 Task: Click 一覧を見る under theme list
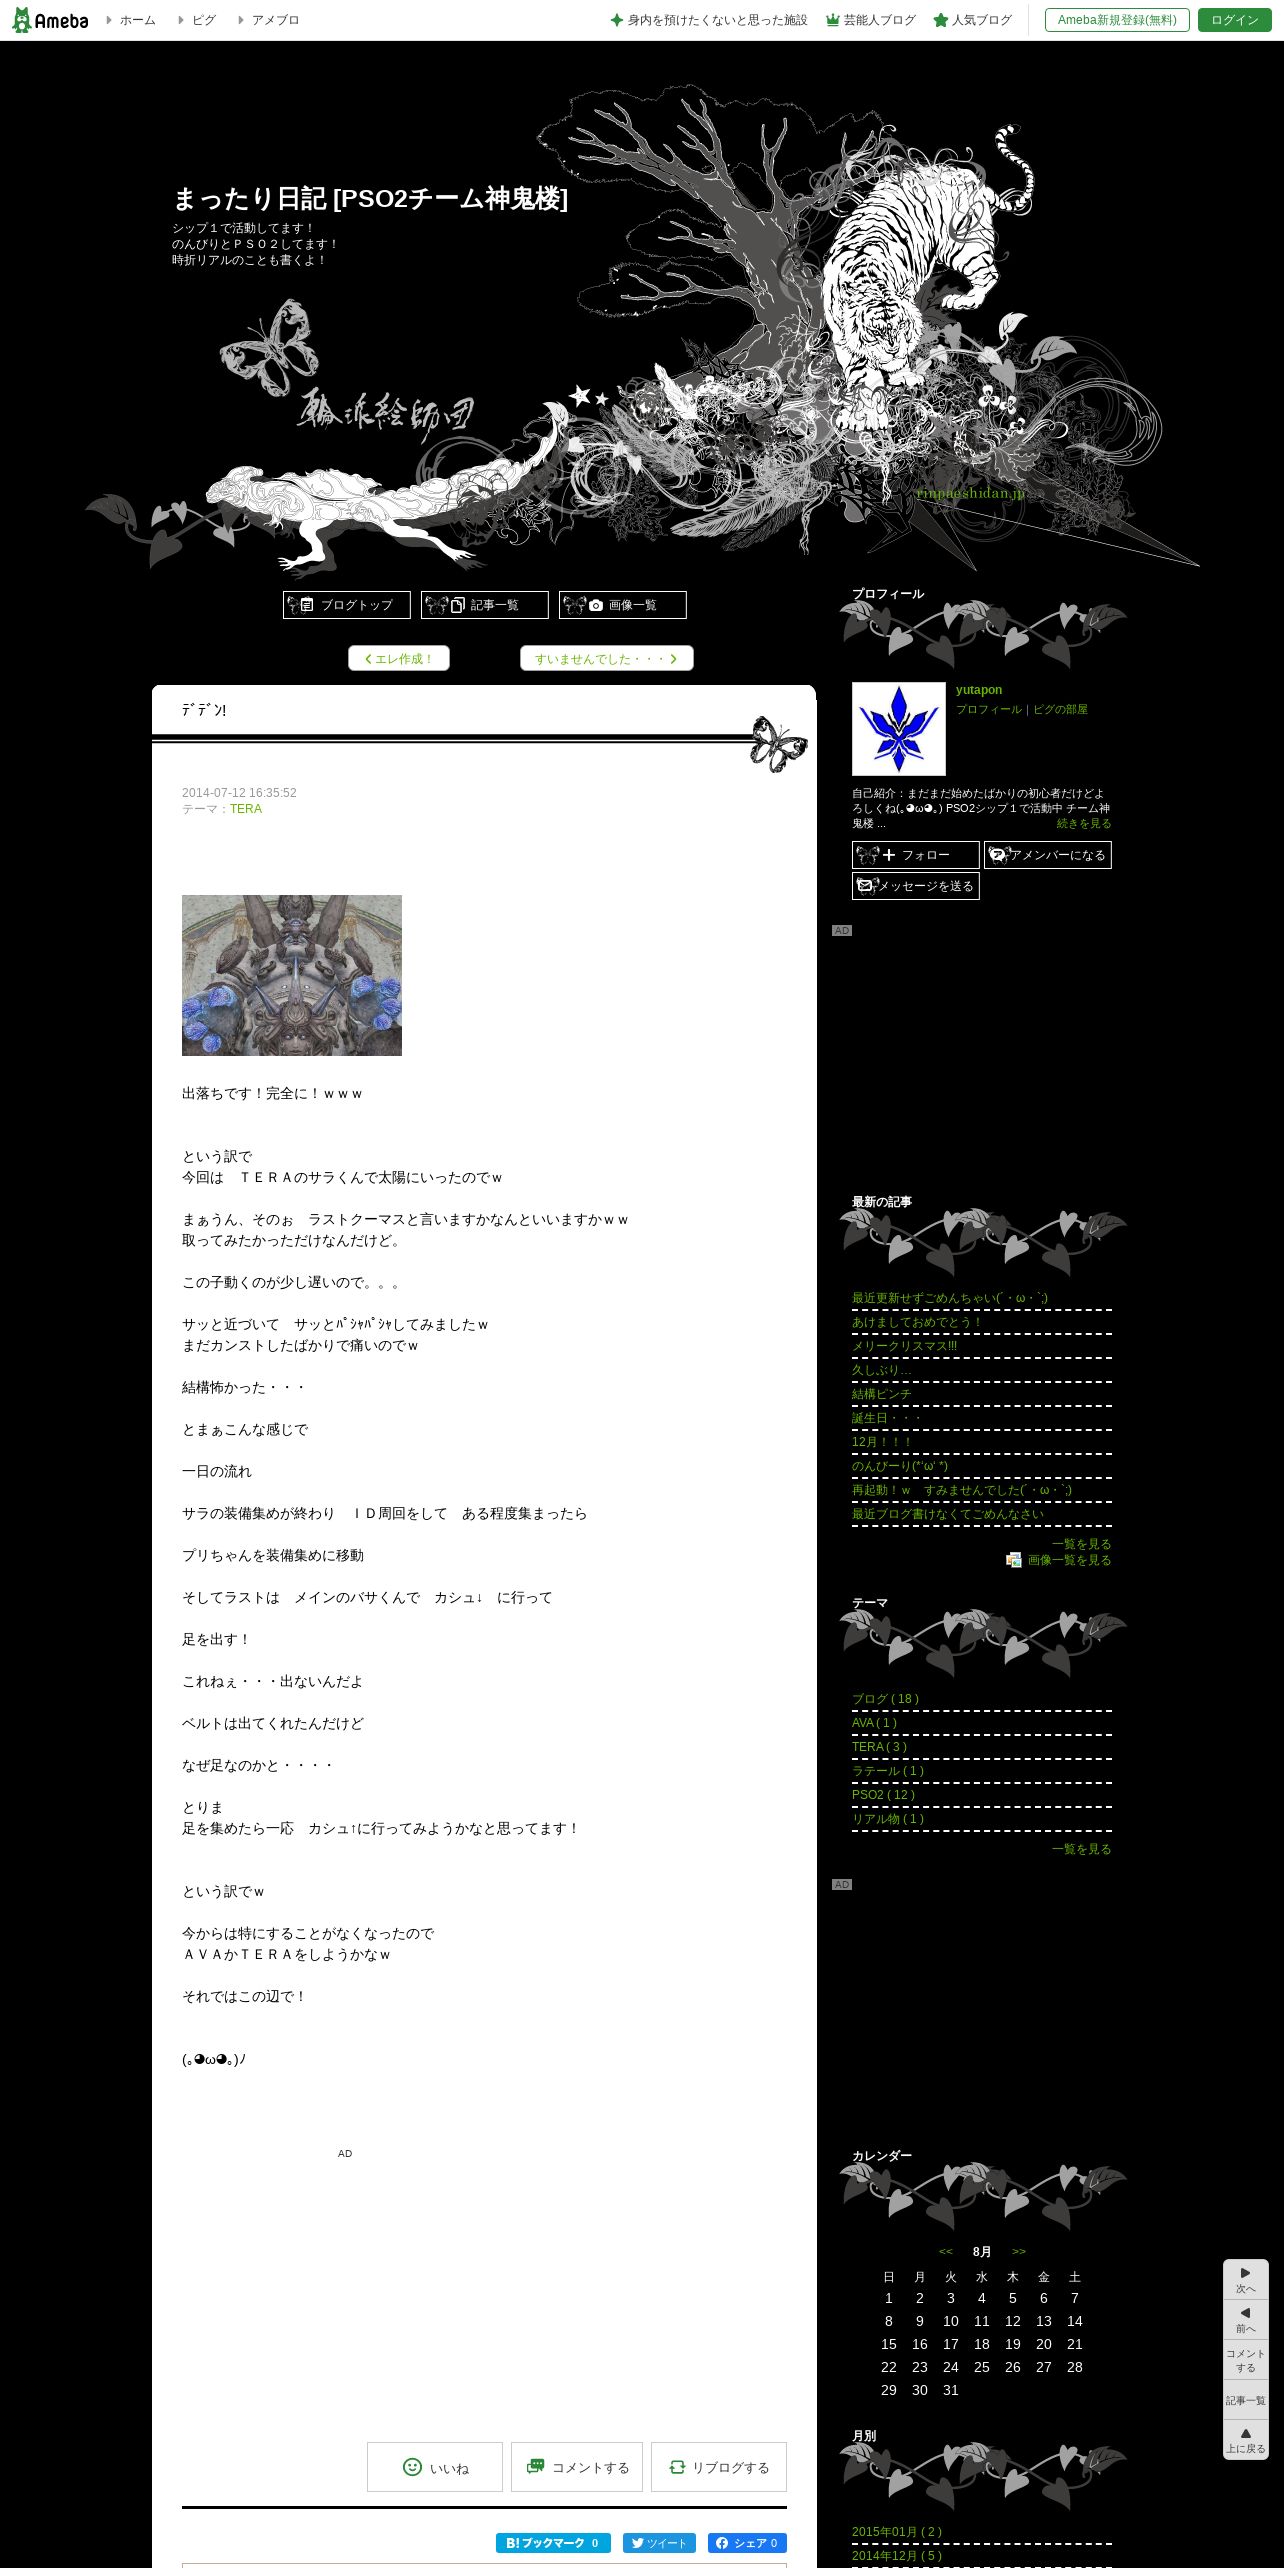coord(1082,1849)
